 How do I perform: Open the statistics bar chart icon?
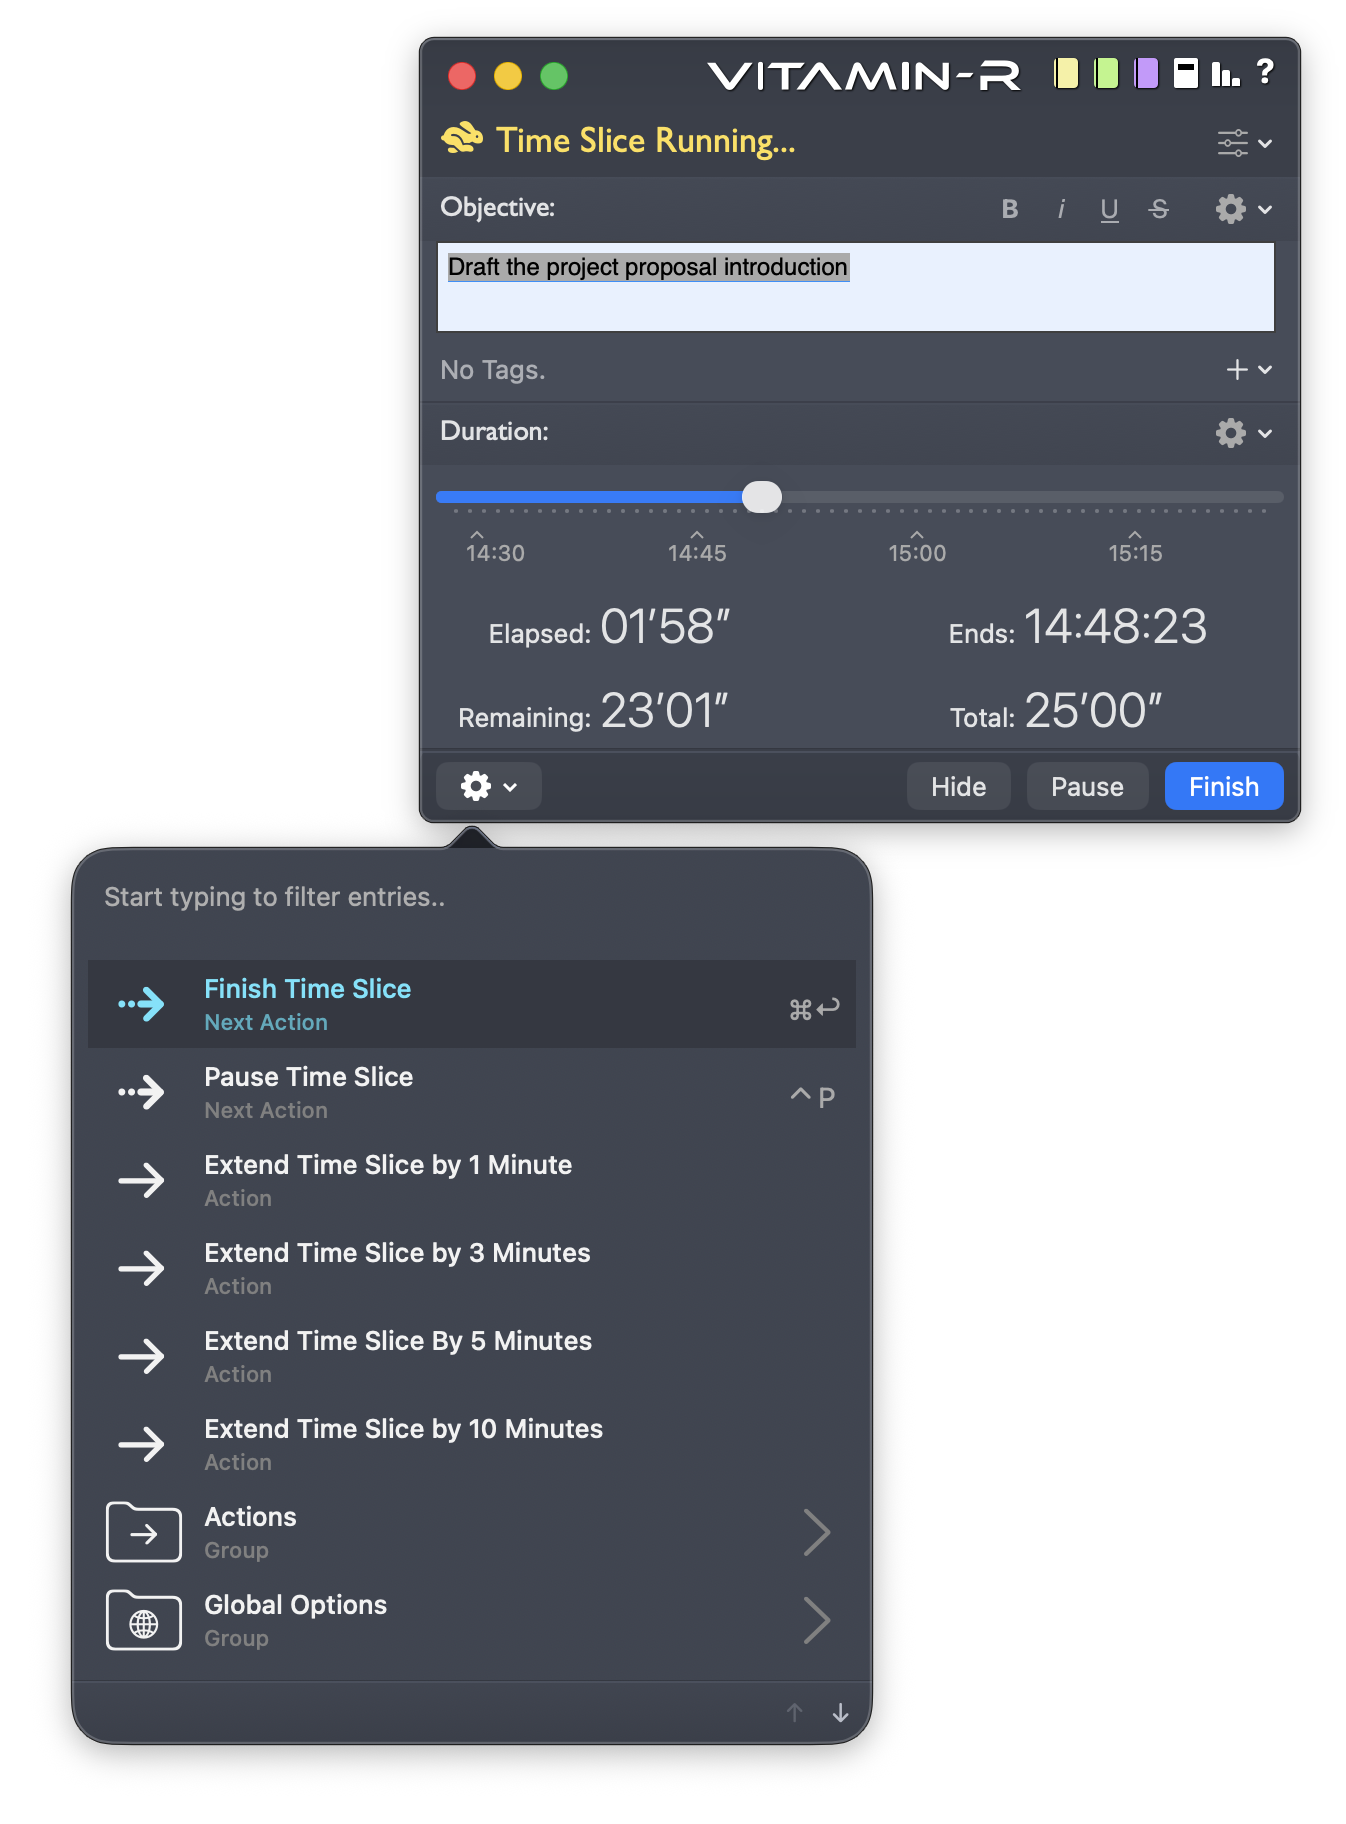1225,74
